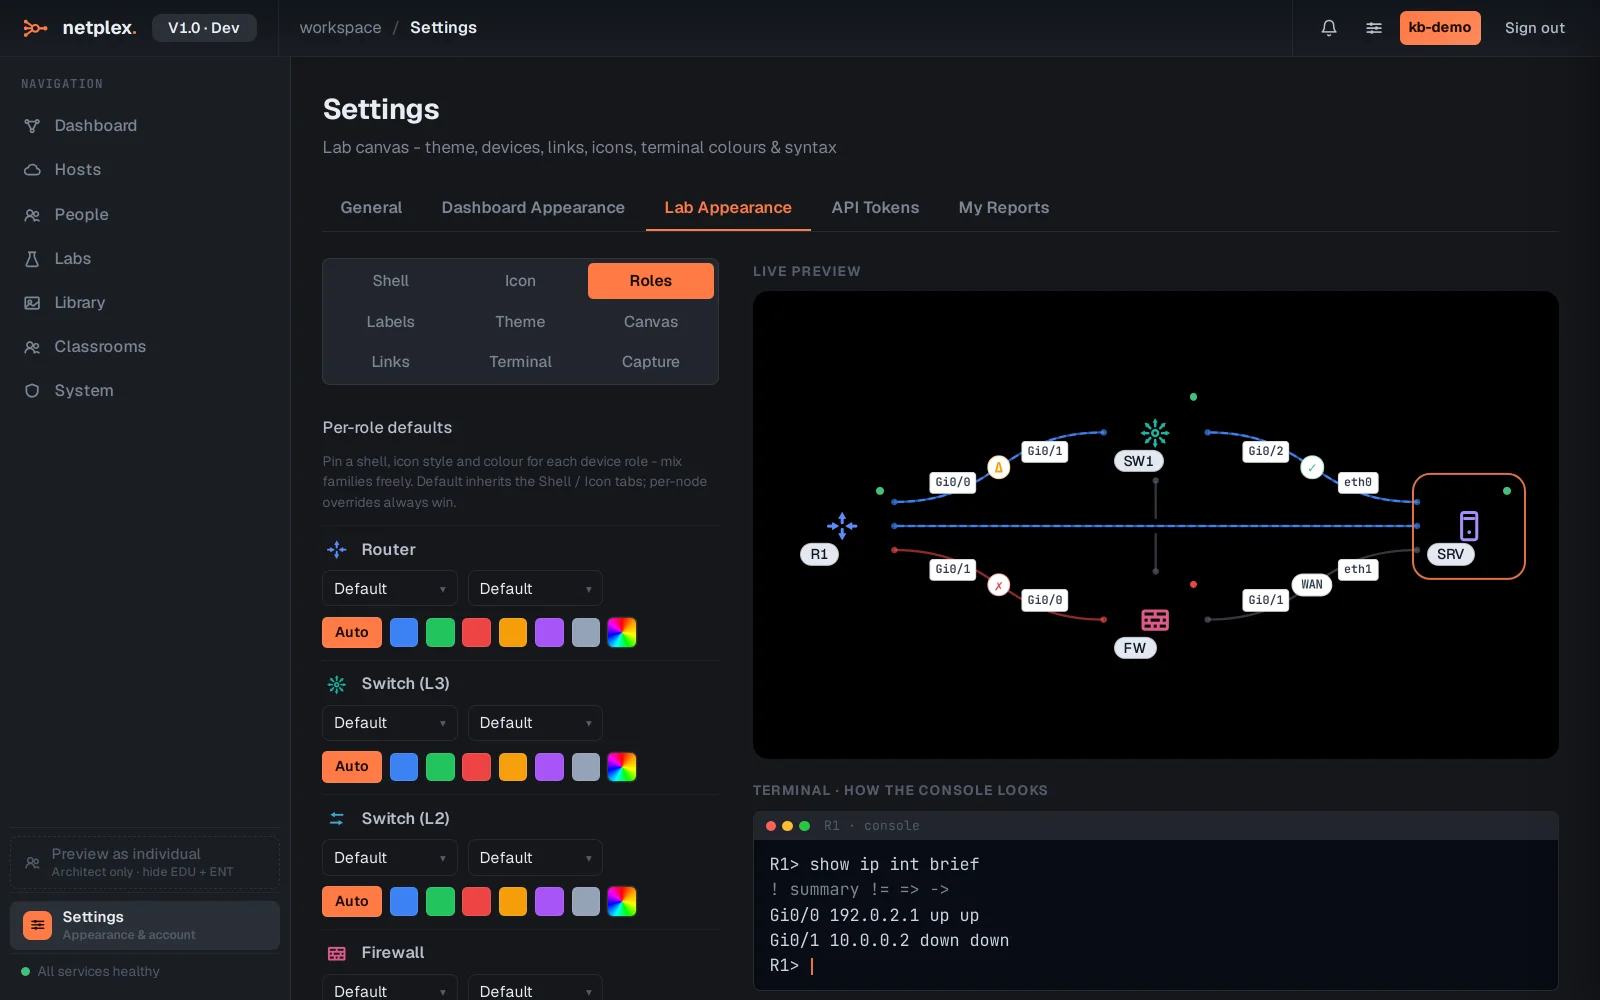
Task: Select the Theme sub-tab
Action: (x=520, y=322)
